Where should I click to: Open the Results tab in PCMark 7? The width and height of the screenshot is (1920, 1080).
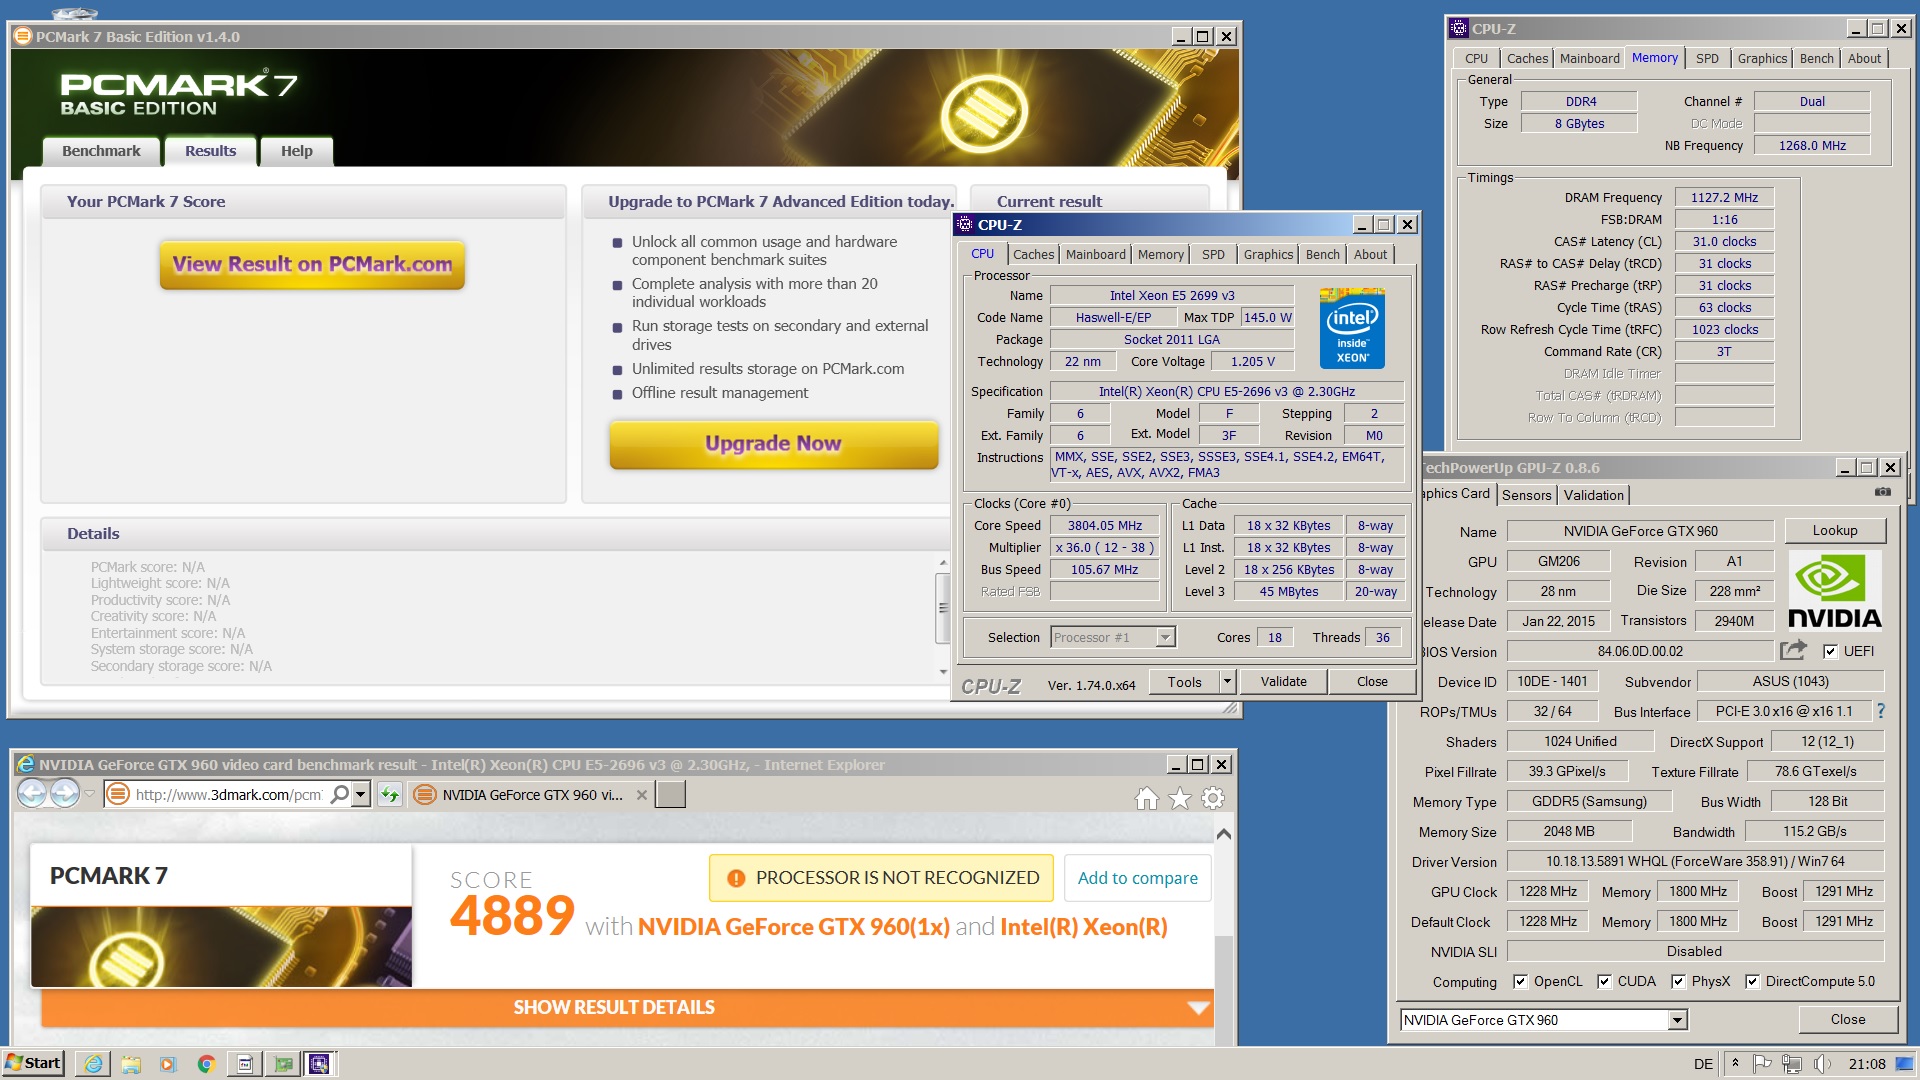tap(210, 151)
